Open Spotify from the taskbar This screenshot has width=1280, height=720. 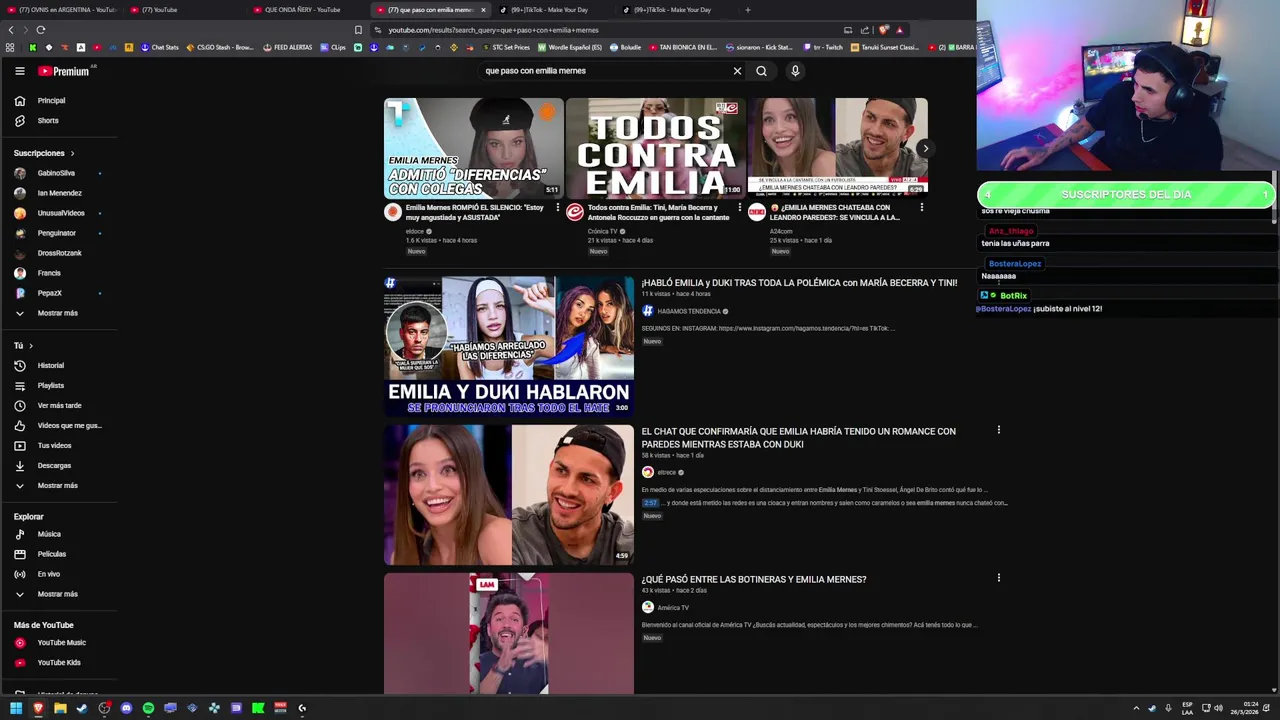[x=148, y=708]
